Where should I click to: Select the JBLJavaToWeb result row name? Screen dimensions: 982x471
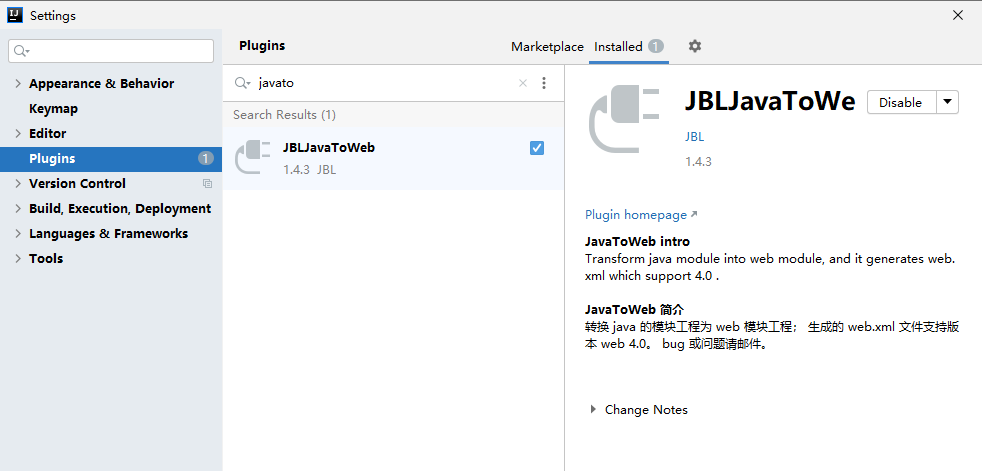pos(329,148)
